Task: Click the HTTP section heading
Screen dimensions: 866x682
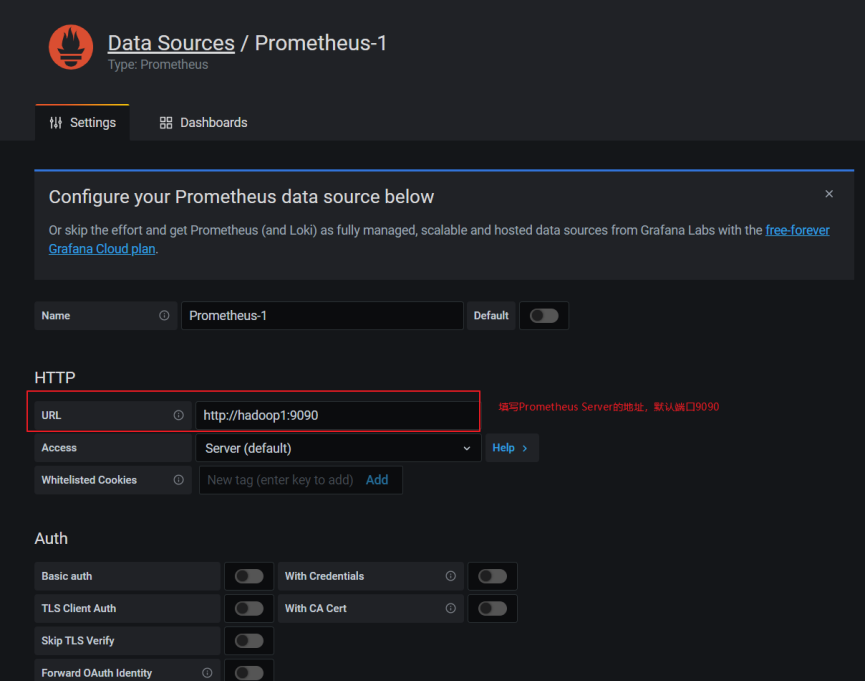Action: coord(55,378)
